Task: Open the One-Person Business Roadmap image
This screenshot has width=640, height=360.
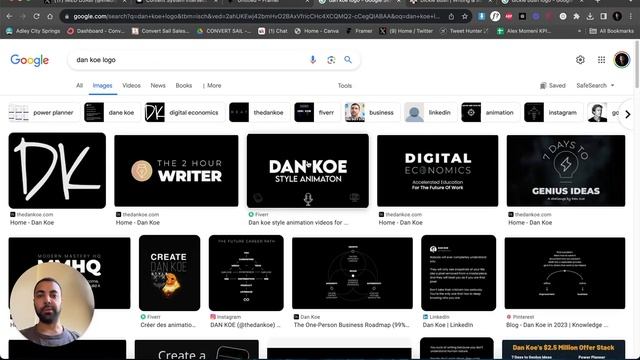Action: pos(352,273)
